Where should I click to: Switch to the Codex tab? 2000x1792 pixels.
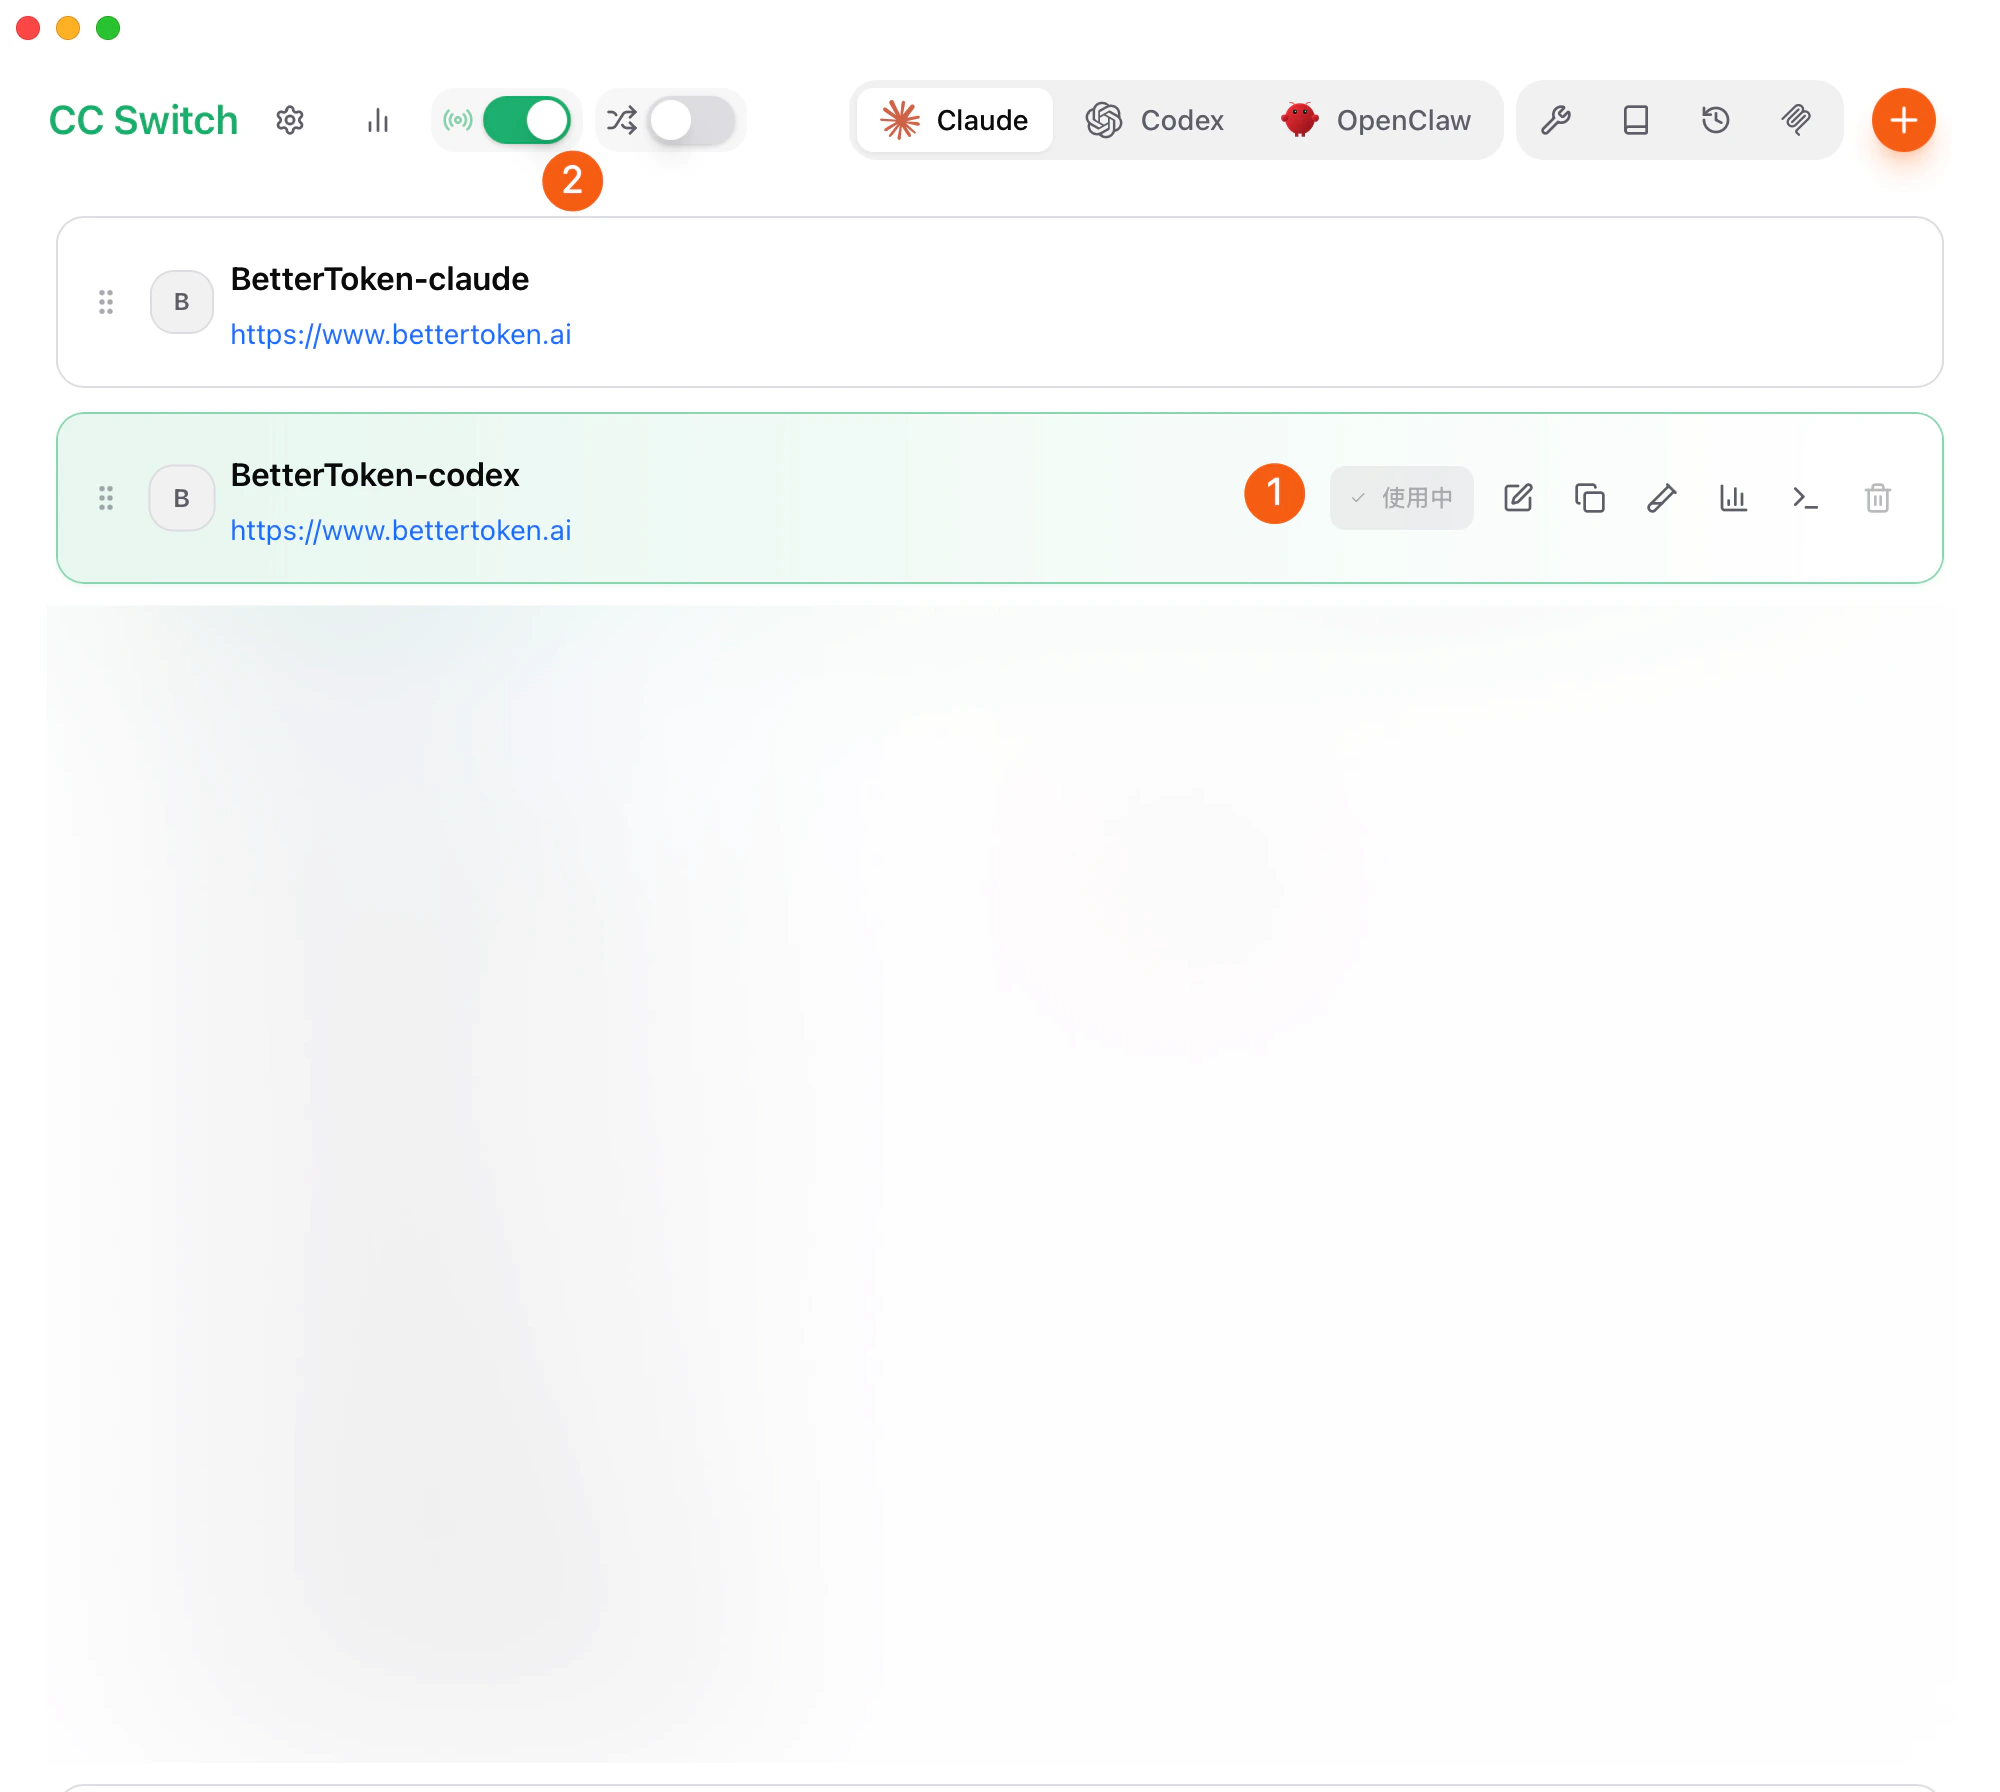[x=1156, y=120]
